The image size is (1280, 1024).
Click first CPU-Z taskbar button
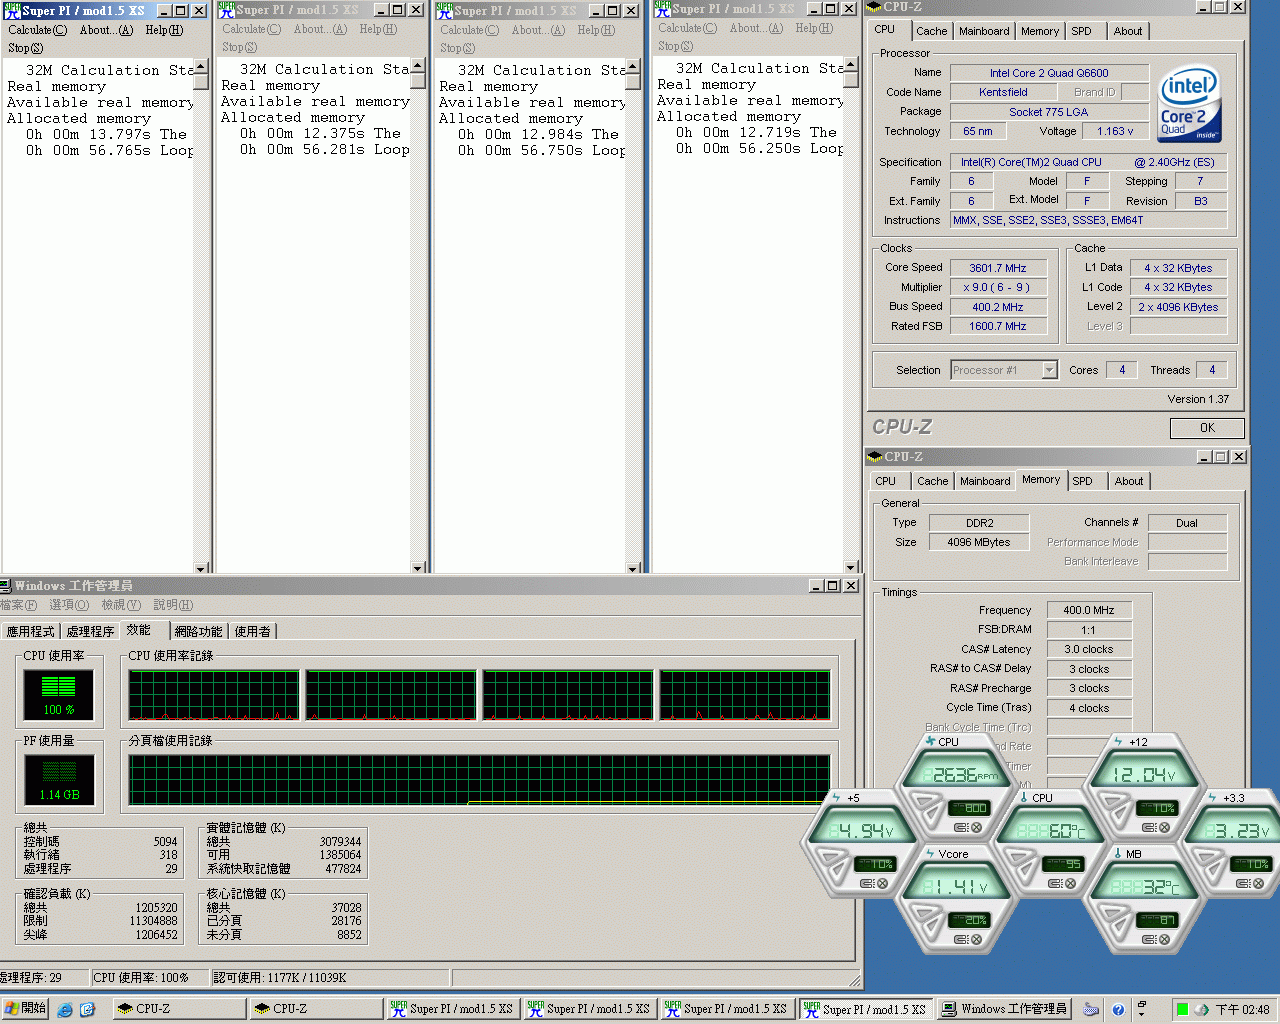[179, 1009]
